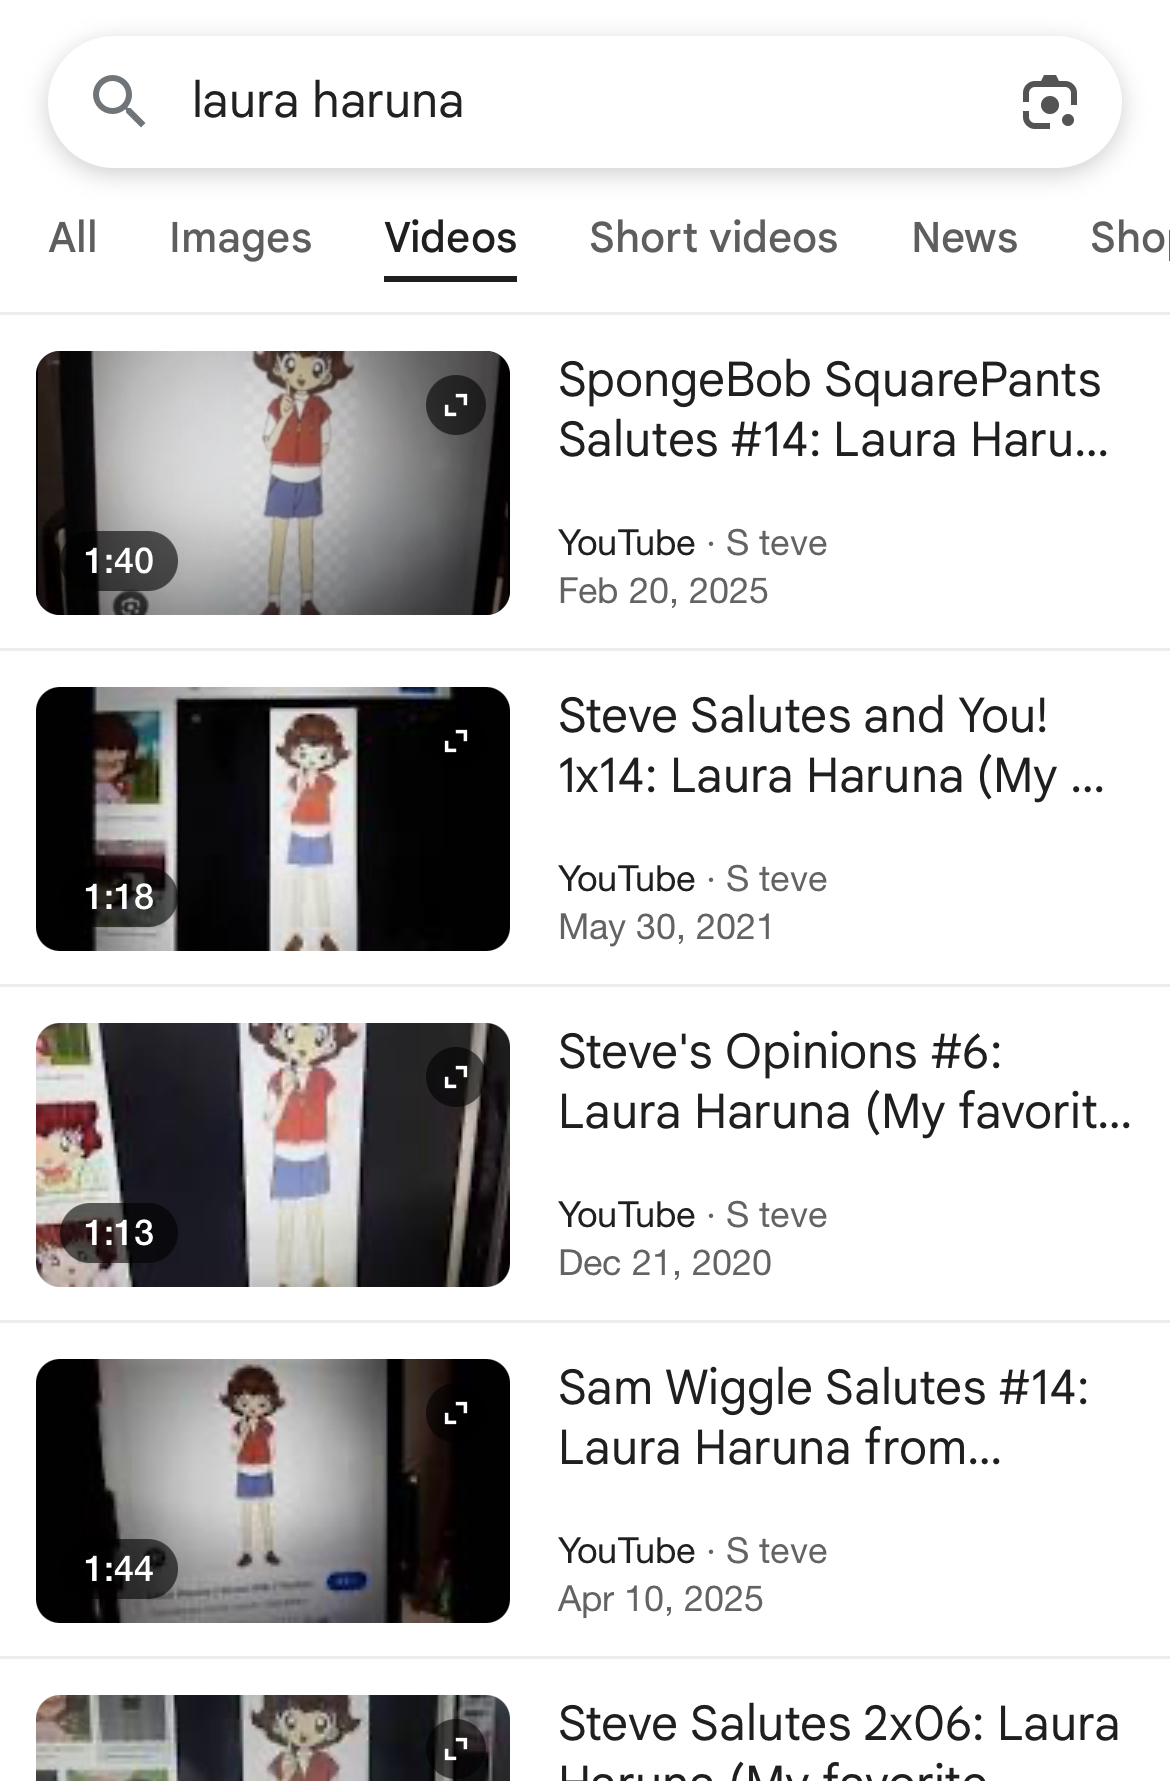Play the 1:13 duration video thumbnail
The width and height of the screenshot is (1170, 1781).
click(273, 1155)
